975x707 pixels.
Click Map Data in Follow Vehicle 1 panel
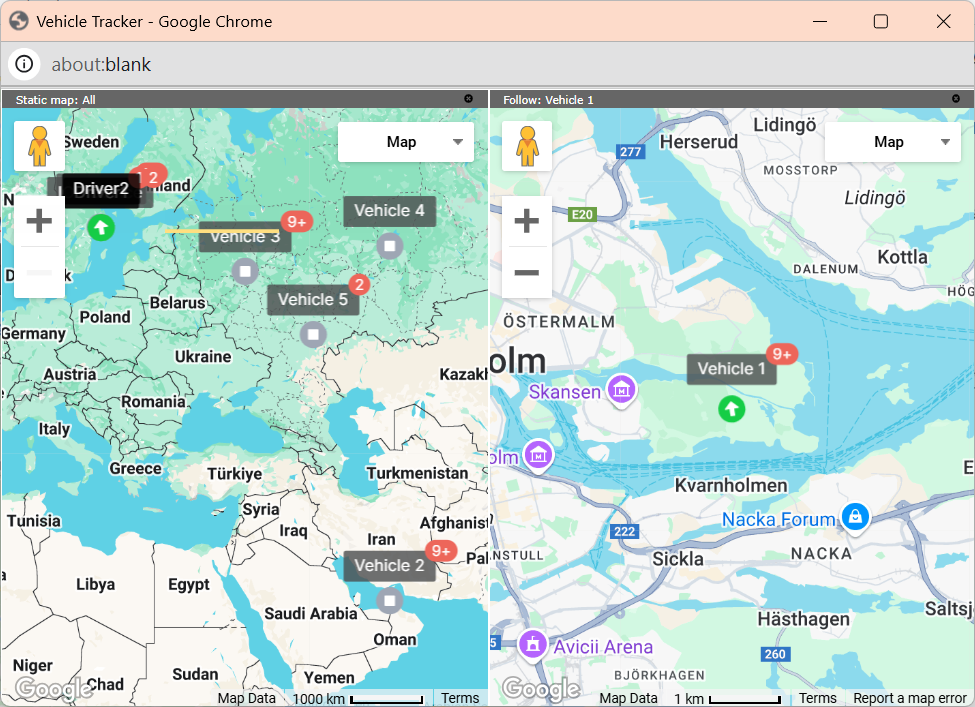coord(628,698)
